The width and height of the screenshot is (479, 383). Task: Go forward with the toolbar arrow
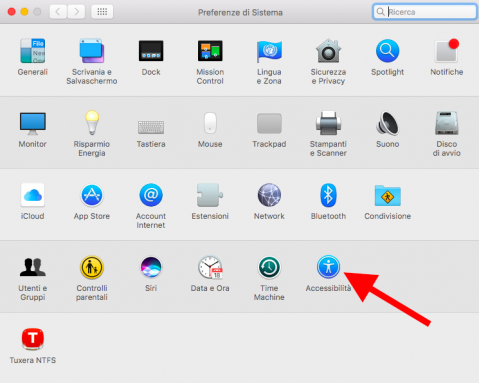76,12
